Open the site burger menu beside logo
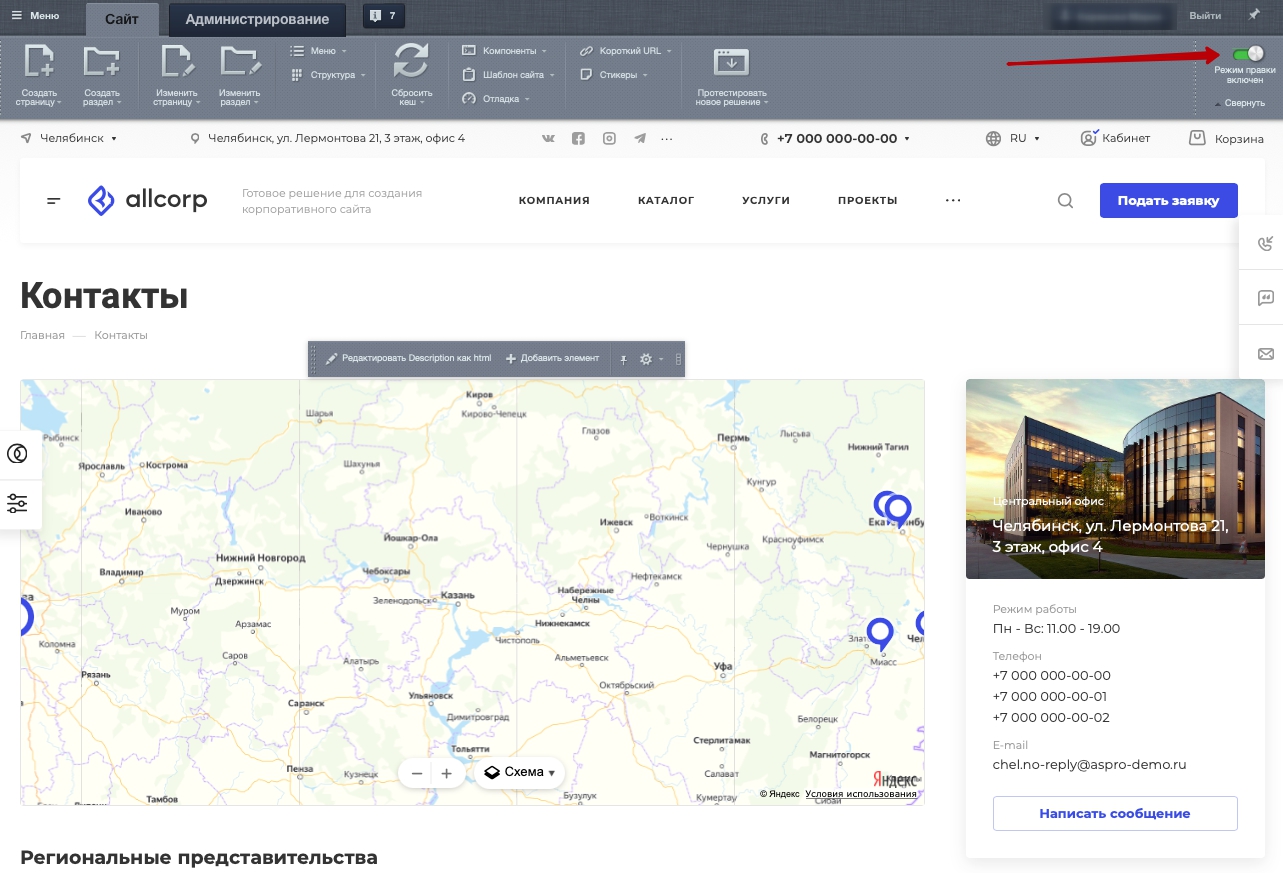Screen dimensions: 1283x873 point(54,201)
